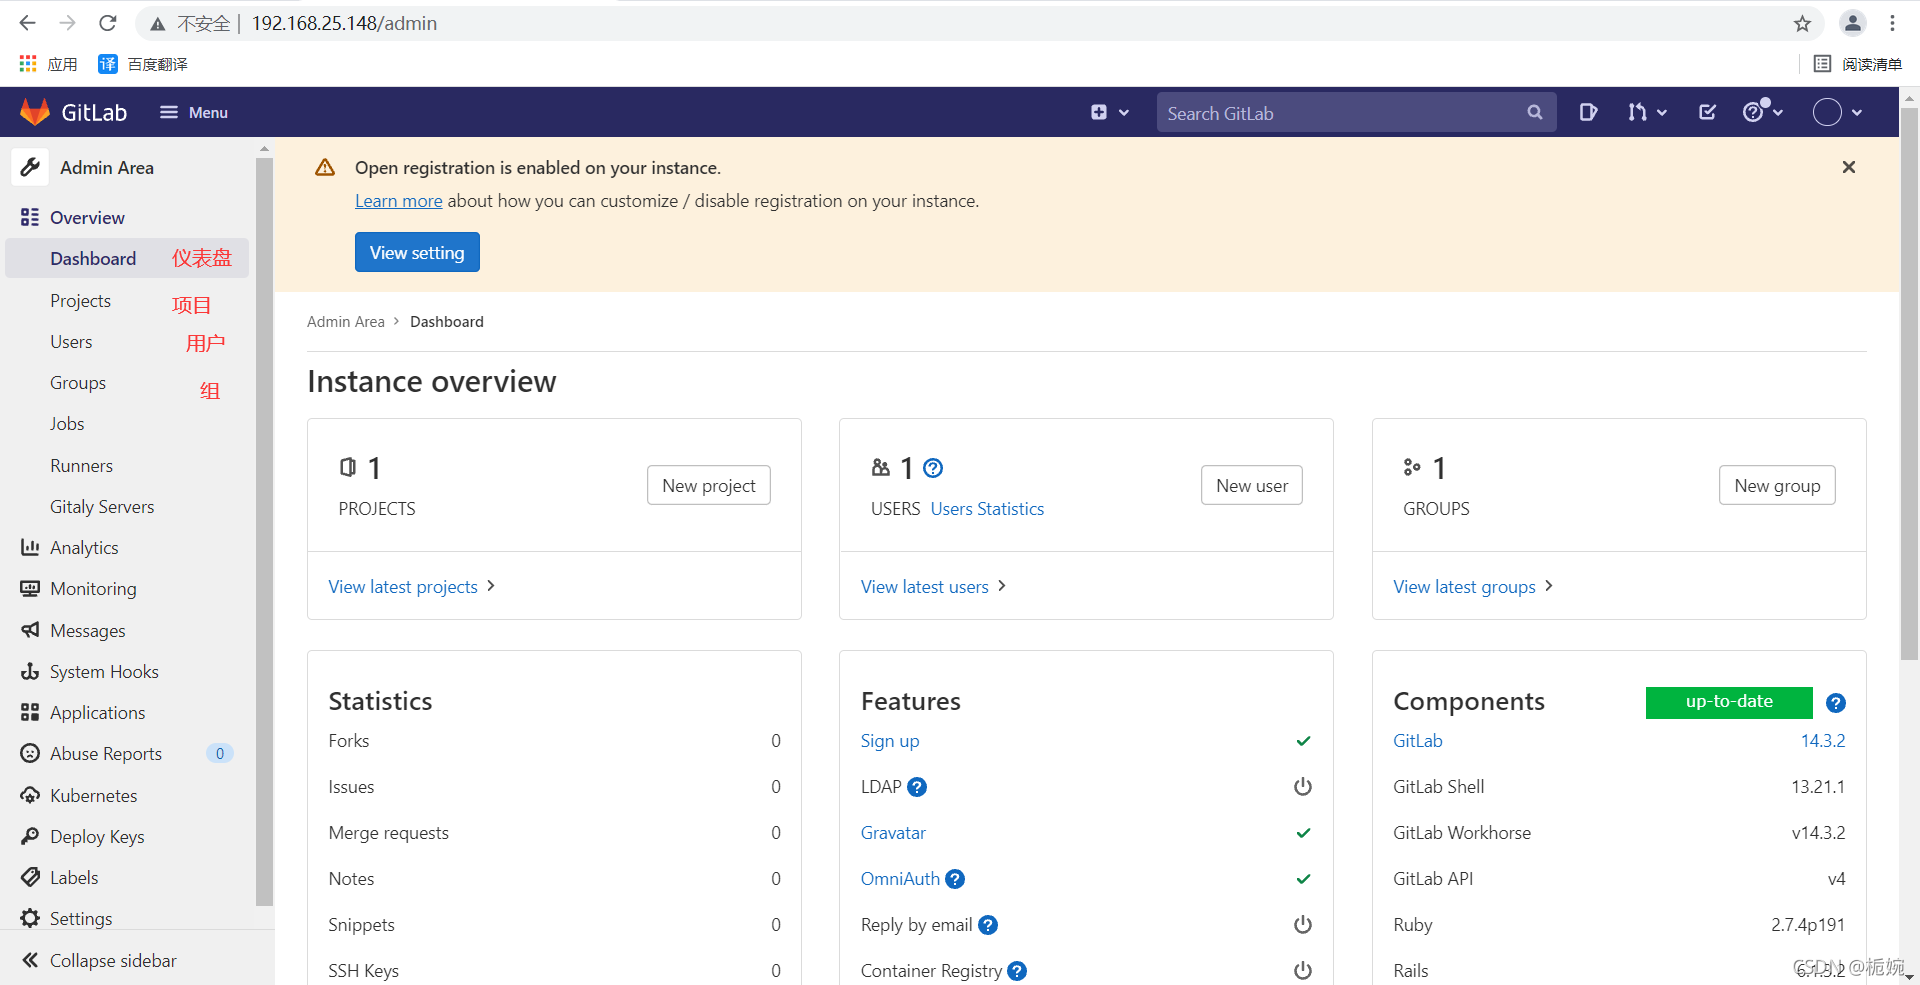Click the Kubernetes cloud icon
This screenshot has height=985, width=1920.
pyautogui.click(x=30, y=795)
